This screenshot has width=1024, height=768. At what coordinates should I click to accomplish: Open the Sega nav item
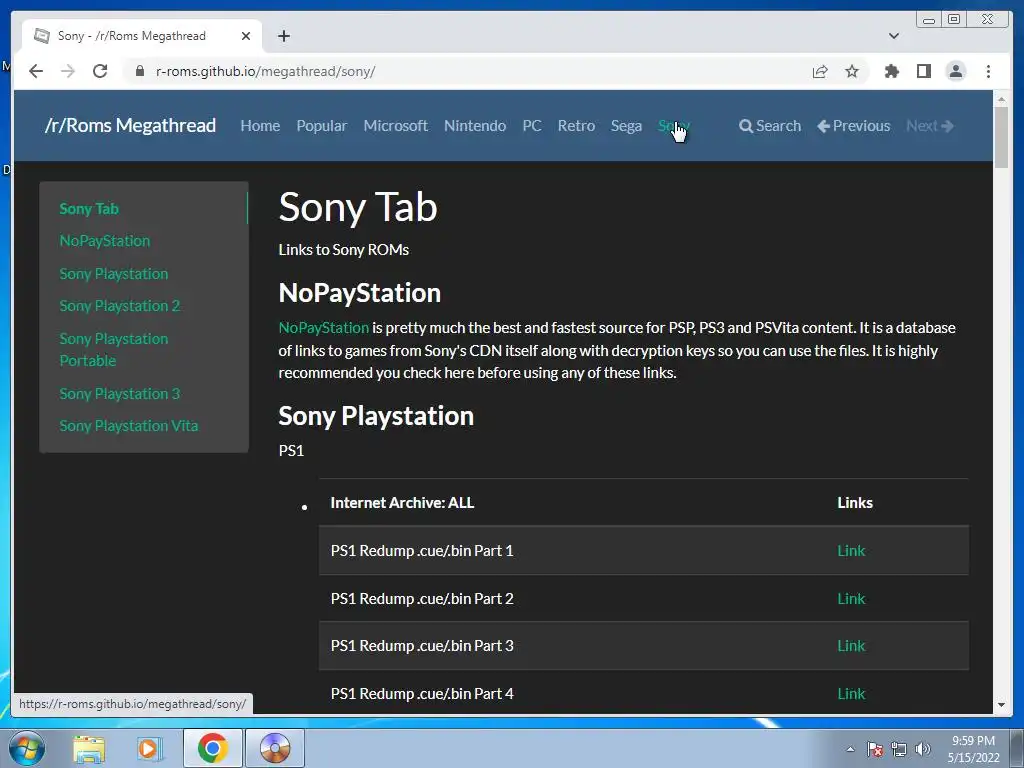[x=626, y=126]
